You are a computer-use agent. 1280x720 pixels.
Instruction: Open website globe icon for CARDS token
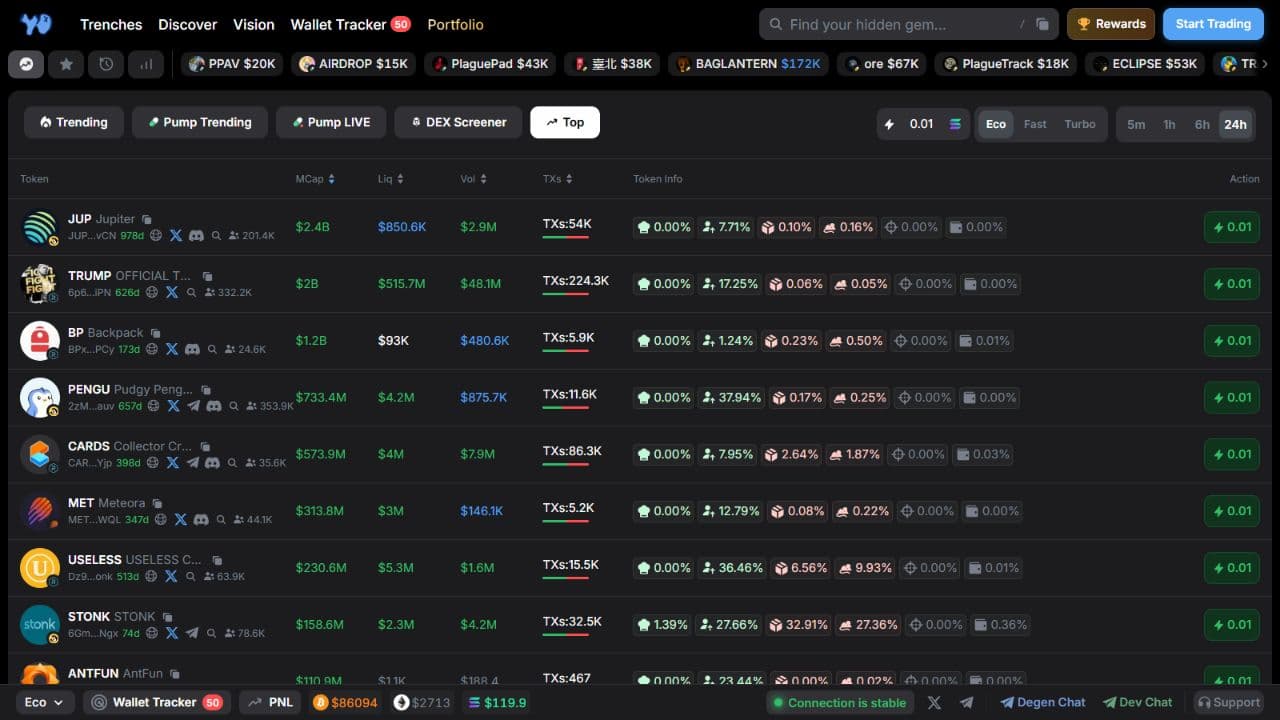pyautogui.click(x=153, y=464)
